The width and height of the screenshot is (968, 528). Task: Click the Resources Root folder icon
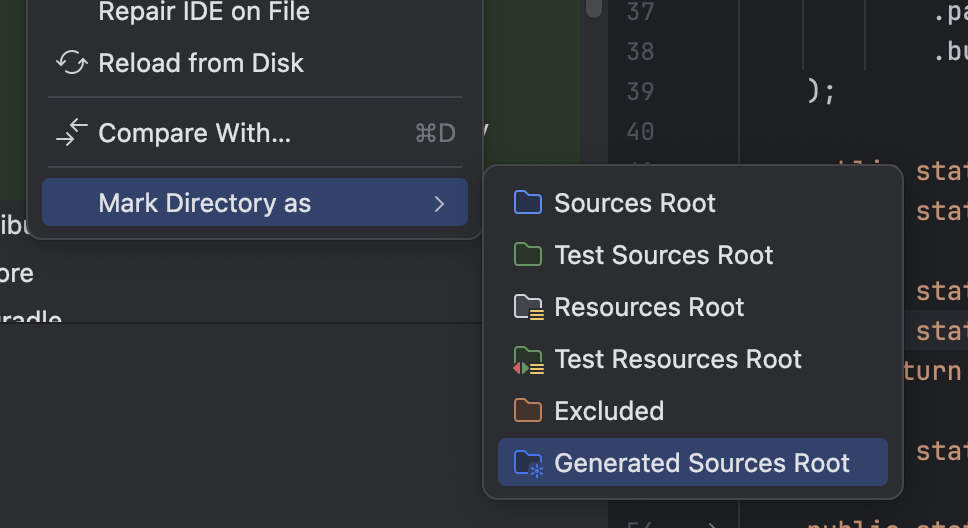(528, 307)
